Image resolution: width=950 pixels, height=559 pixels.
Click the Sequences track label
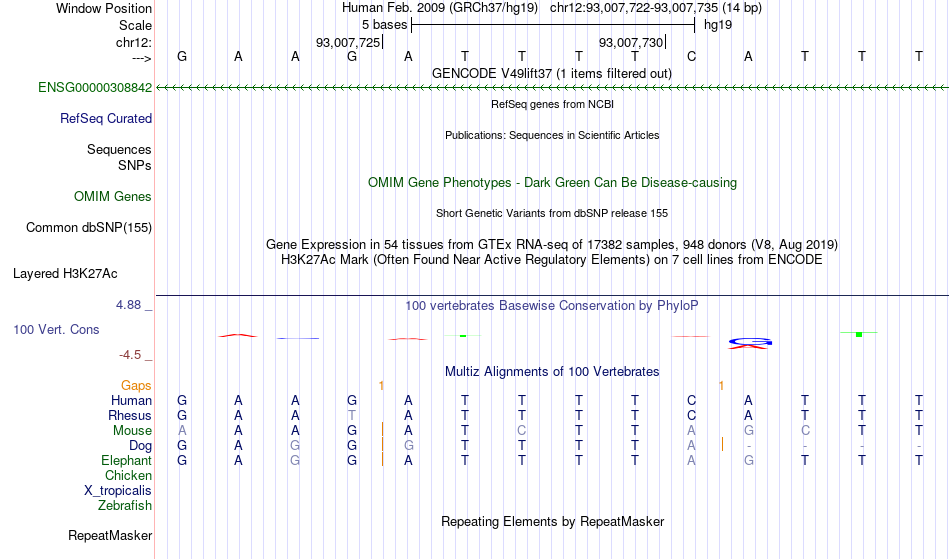pos(119,150)
